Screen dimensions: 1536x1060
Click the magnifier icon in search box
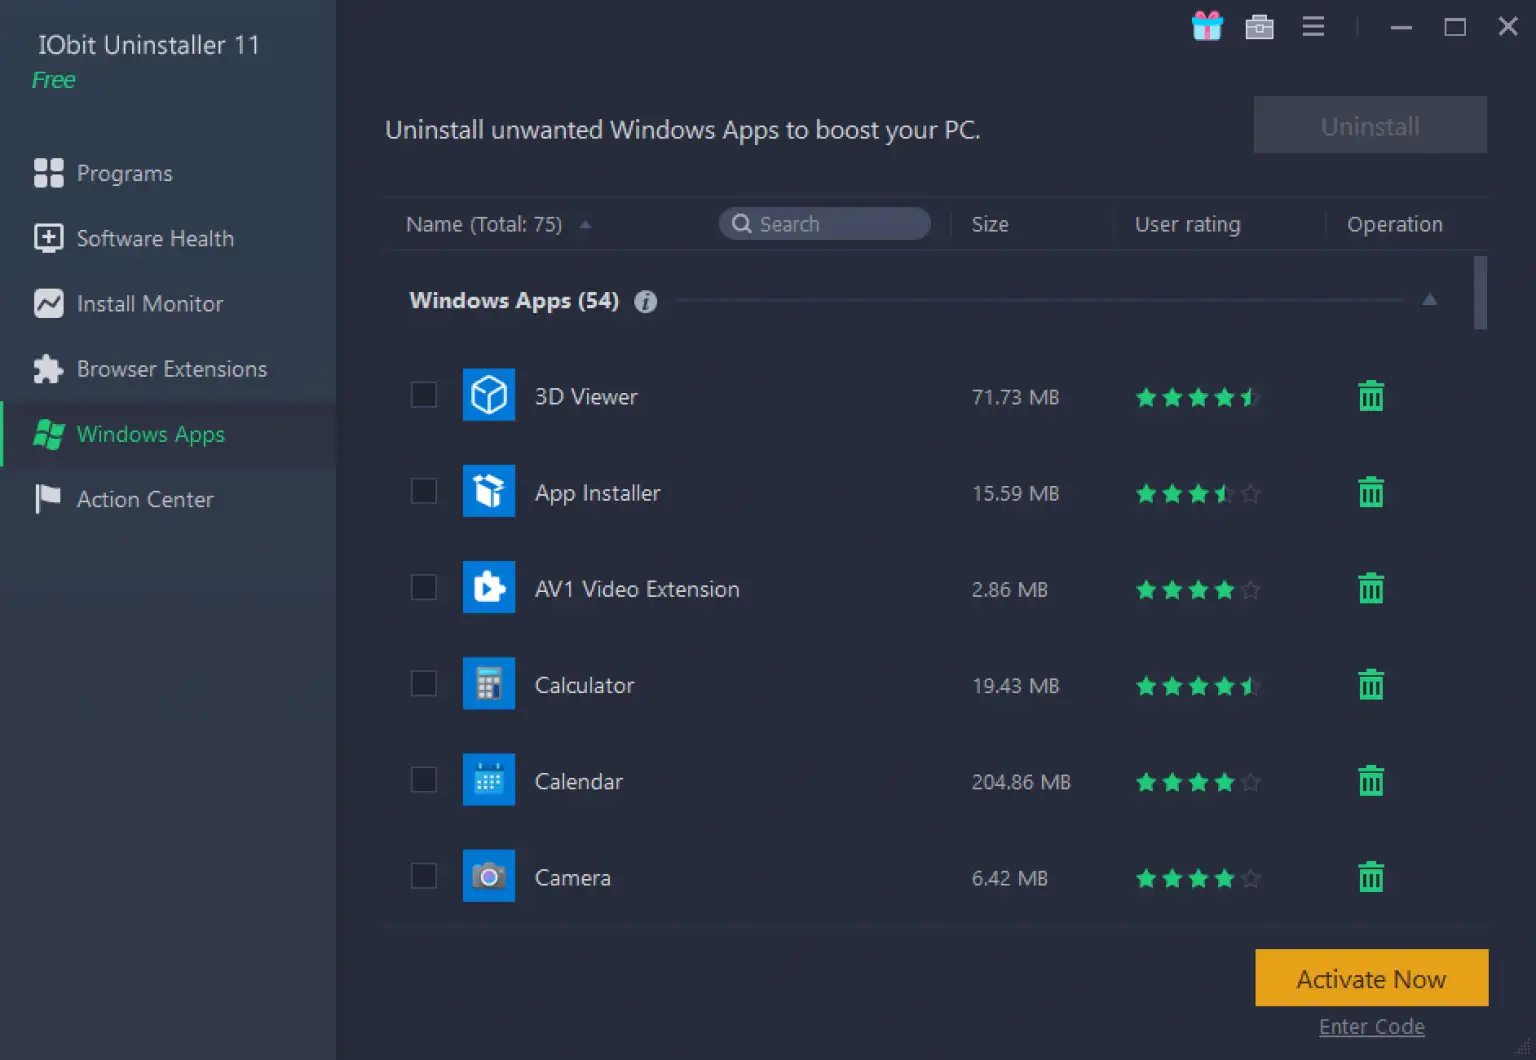742,224
